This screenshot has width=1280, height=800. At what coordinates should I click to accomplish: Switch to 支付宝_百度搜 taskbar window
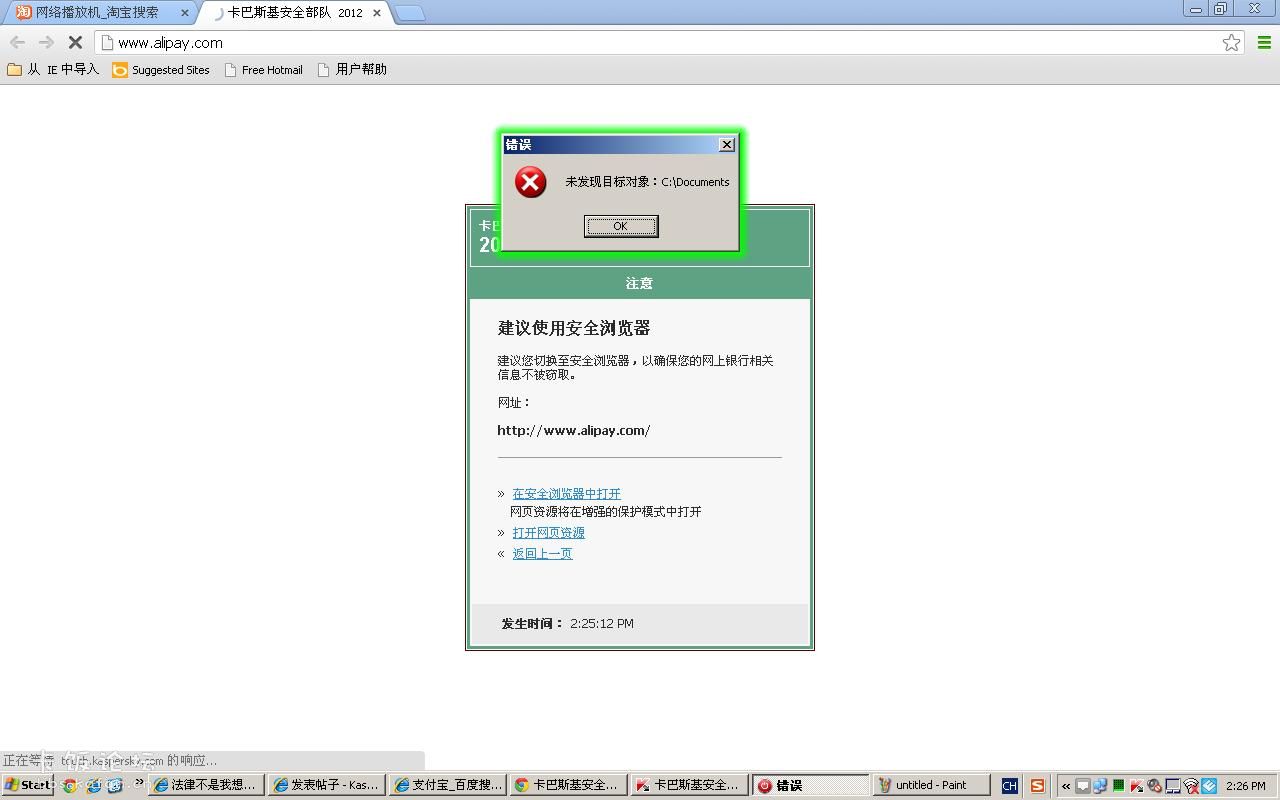pyautogui.click(x=447, y=785)
